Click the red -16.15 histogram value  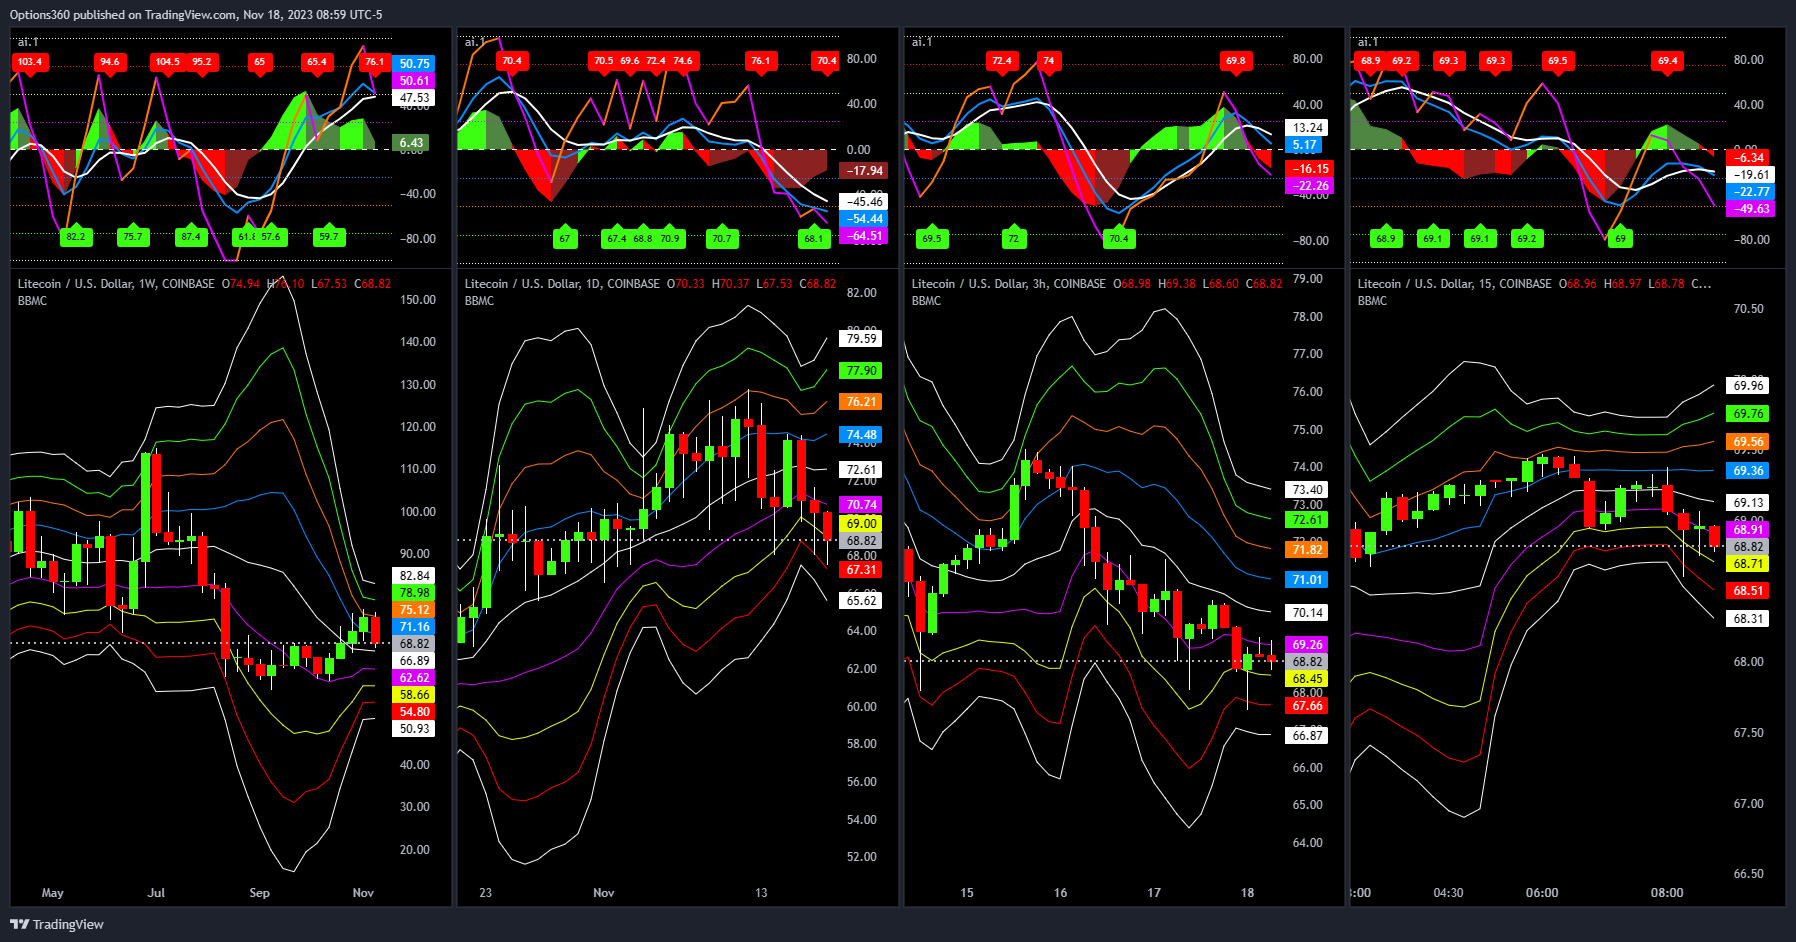(1310, 169)
